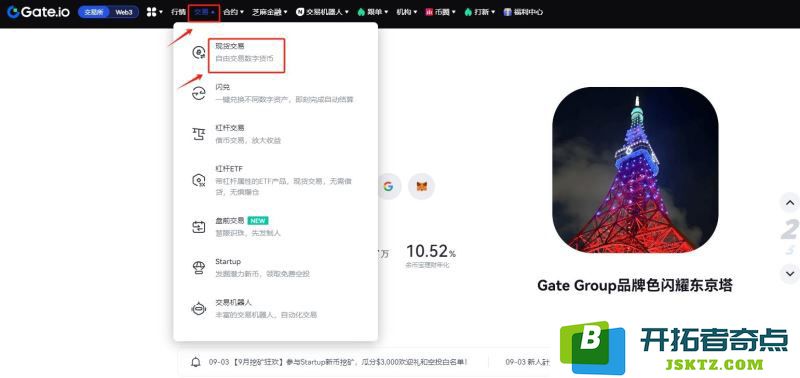Viewport: 800px width, 378px height.
Task: Click the red 币圈 icon in navbar
Action: pyautogui.click(x=429, y=12)
